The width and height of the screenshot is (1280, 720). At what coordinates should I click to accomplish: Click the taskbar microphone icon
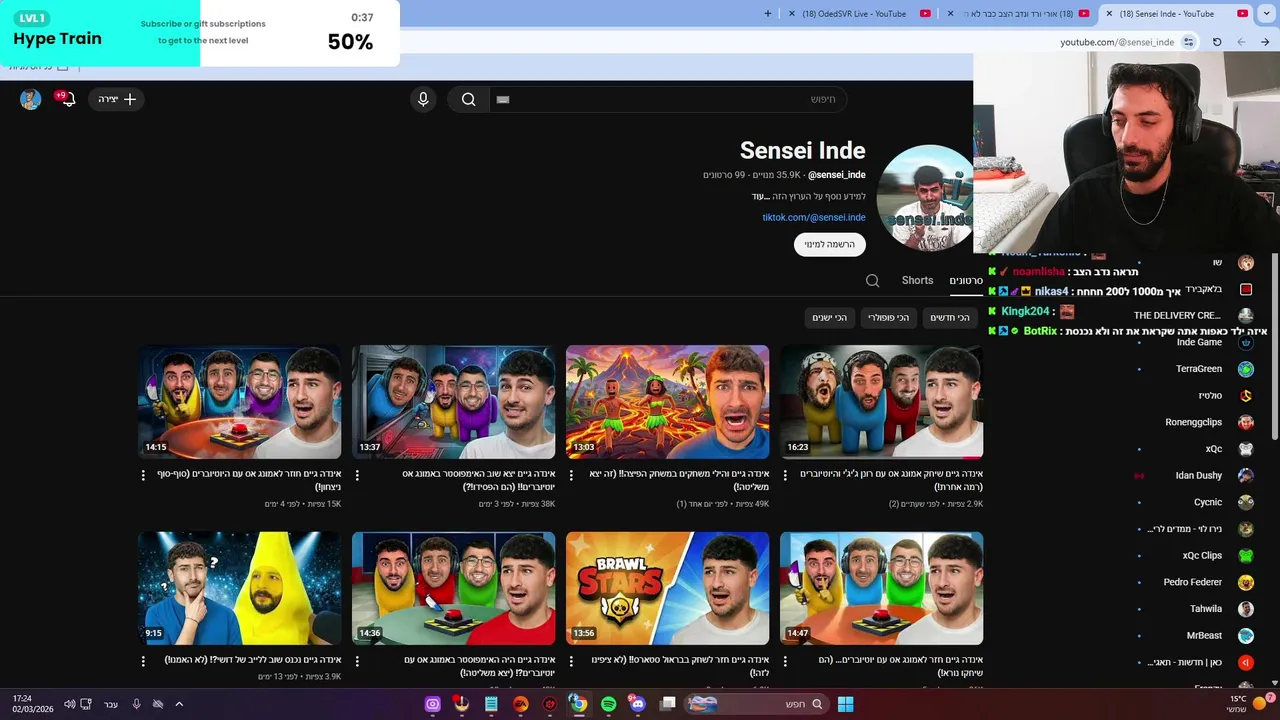click(136, 704)
